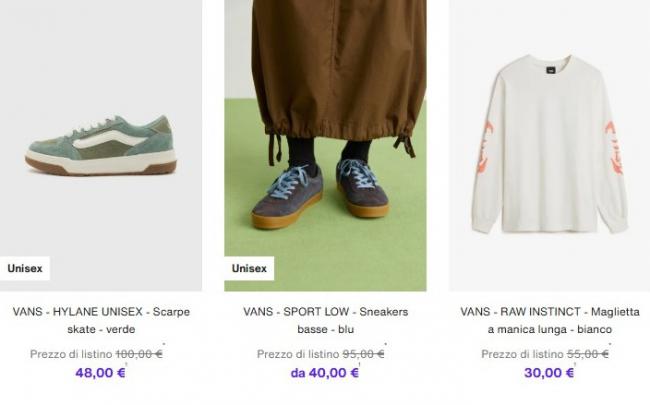Open the VANS - SPORT LOW product title

(x=325, y=320)
